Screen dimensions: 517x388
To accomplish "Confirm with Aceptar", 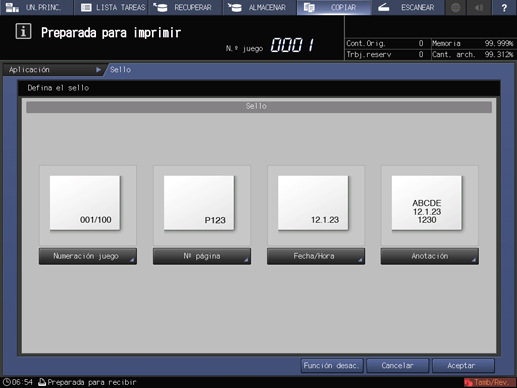I will click(x=463, y=366).
